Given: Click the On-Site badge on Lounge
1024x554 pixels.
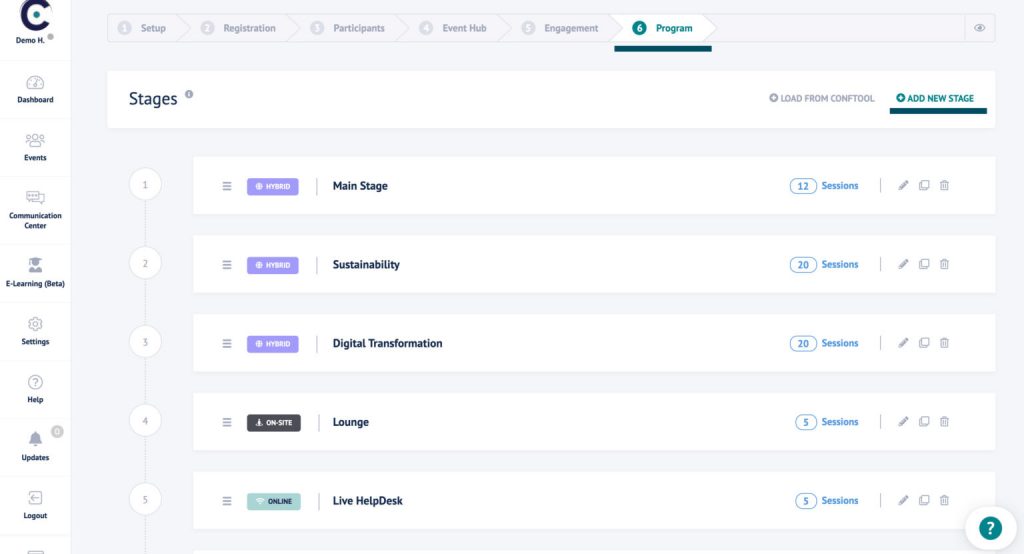Looking at the screenshot, I should 274,423.
